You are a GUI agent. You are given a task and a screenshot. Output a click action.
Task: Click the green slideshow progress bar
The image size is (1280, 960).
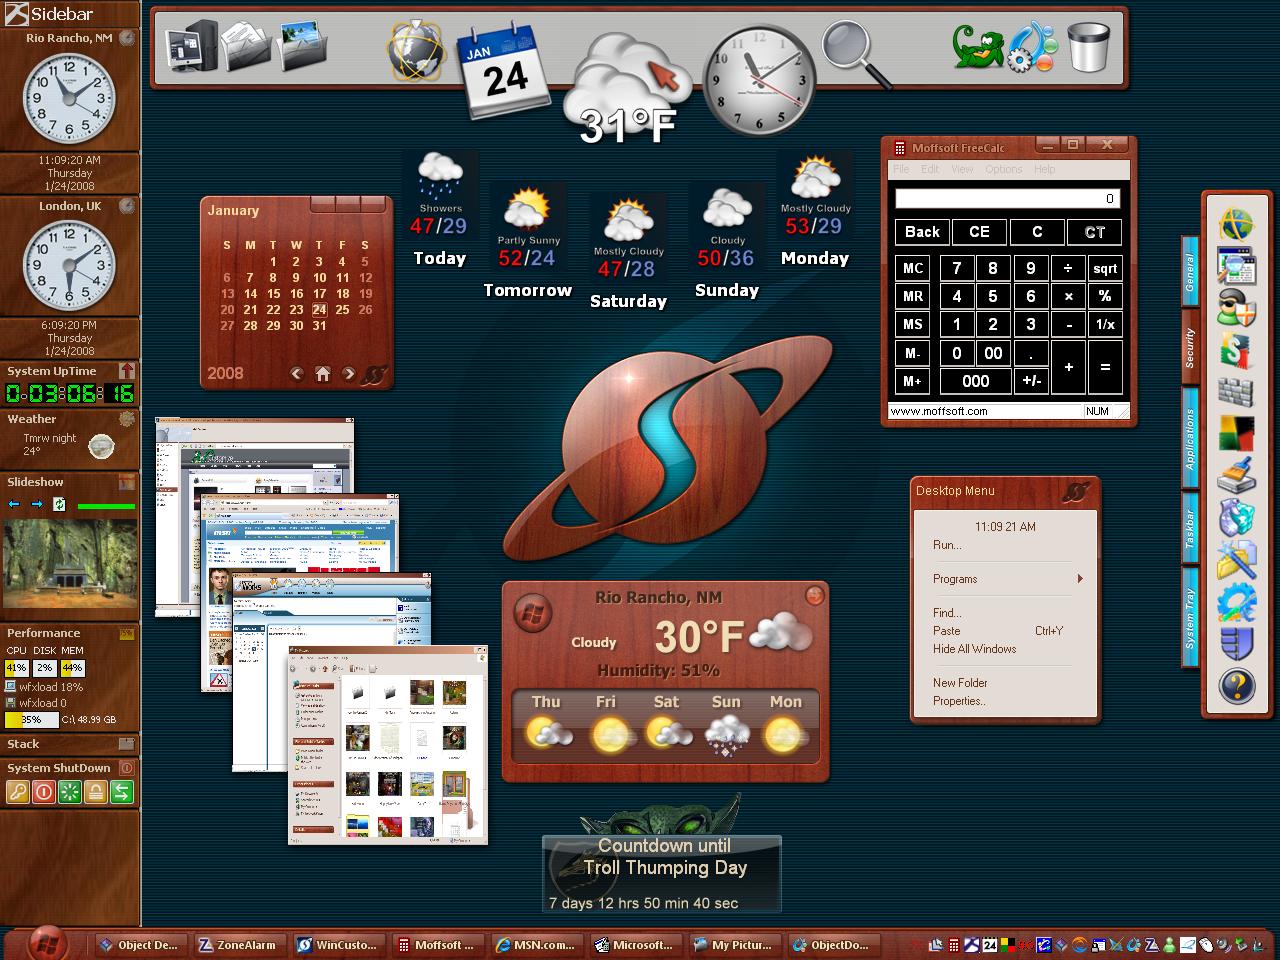tap(106, 506)
